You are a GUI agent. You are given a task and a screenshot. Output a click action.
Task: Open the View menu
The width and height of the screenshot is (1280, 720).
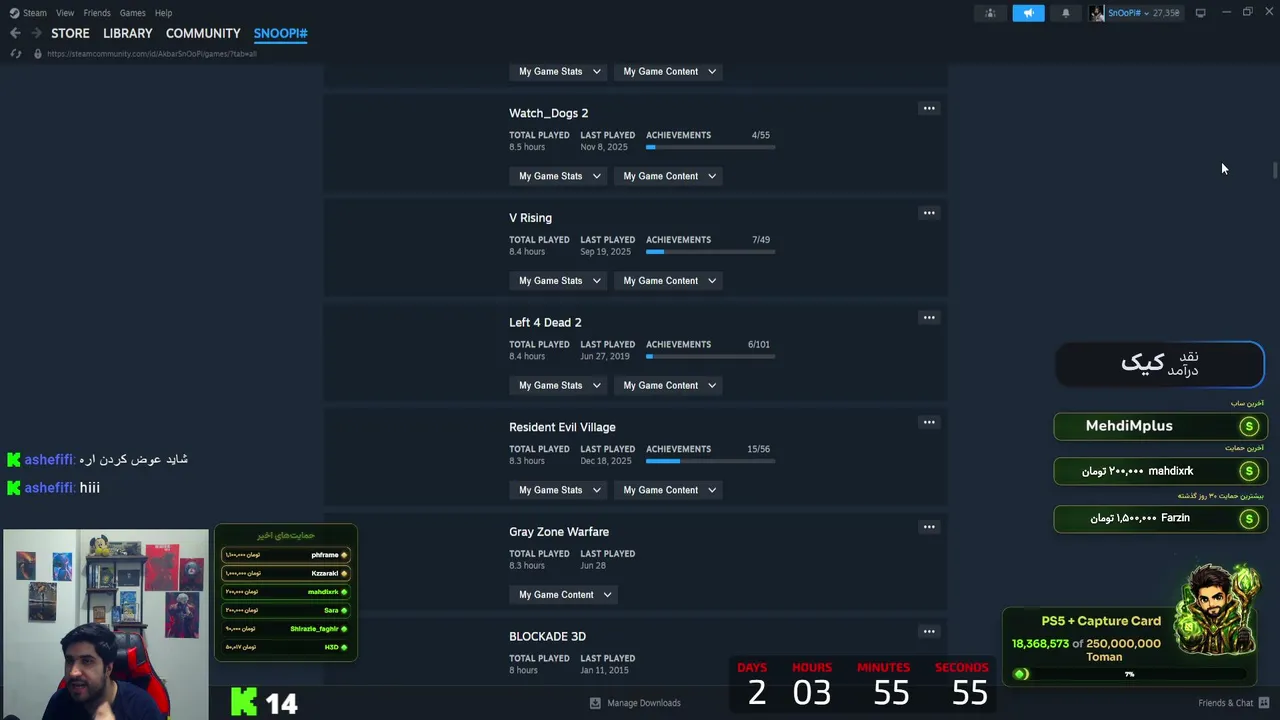tap(65, 13)
